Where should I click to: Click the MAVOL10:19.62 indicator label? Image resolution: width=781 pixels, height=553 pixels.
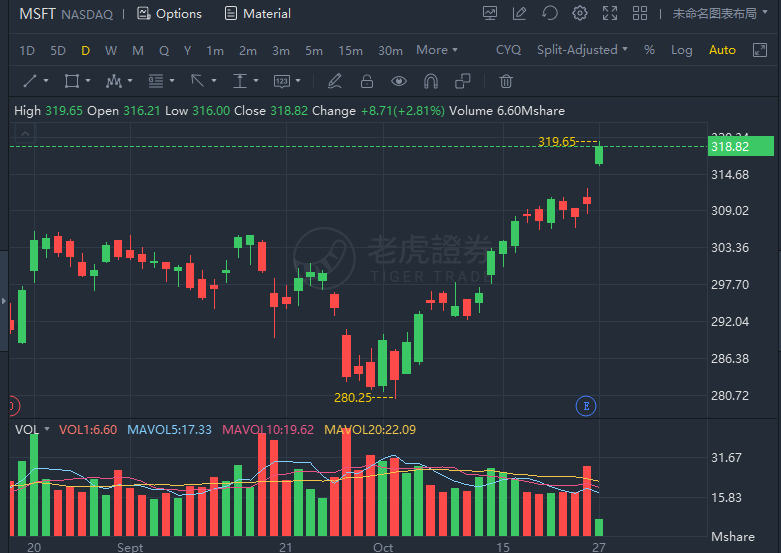pos(268,429)
